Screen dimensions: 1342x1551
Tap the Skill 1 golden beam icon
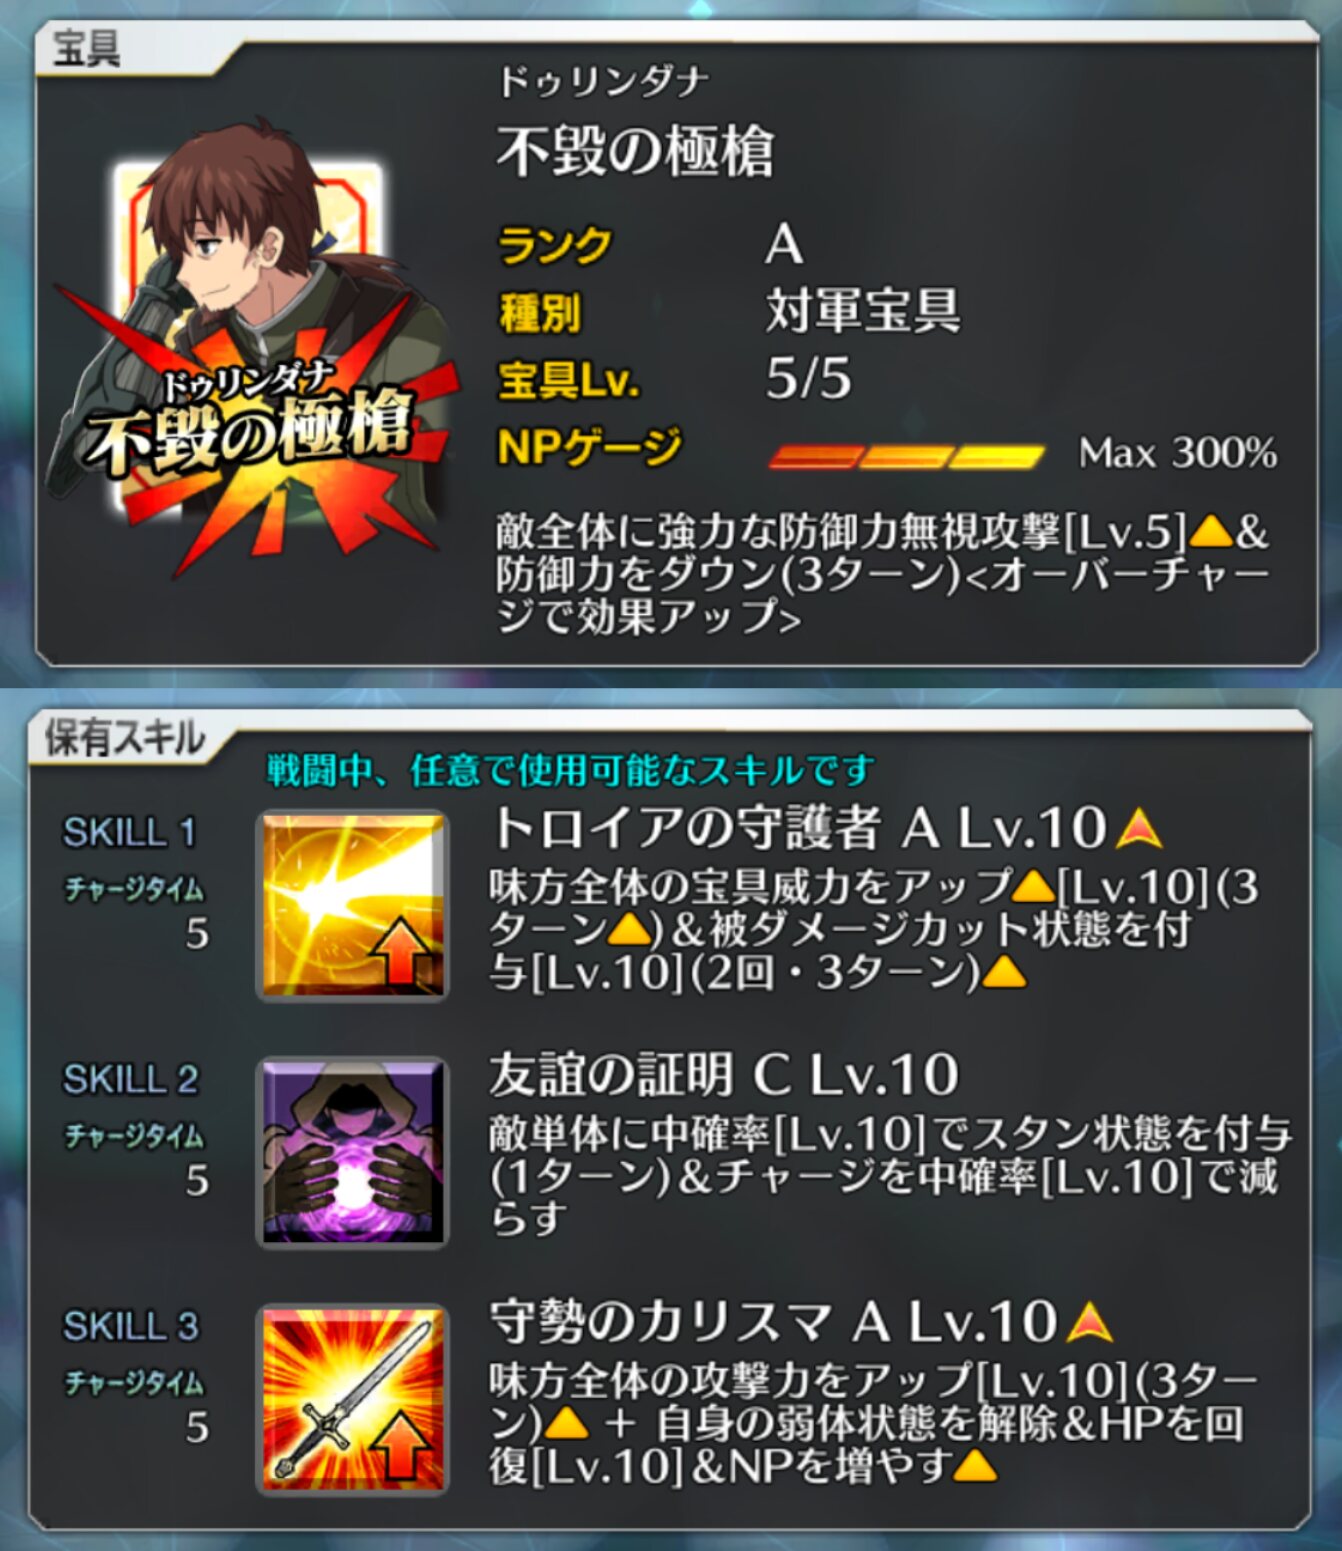(x=352, y=906)
